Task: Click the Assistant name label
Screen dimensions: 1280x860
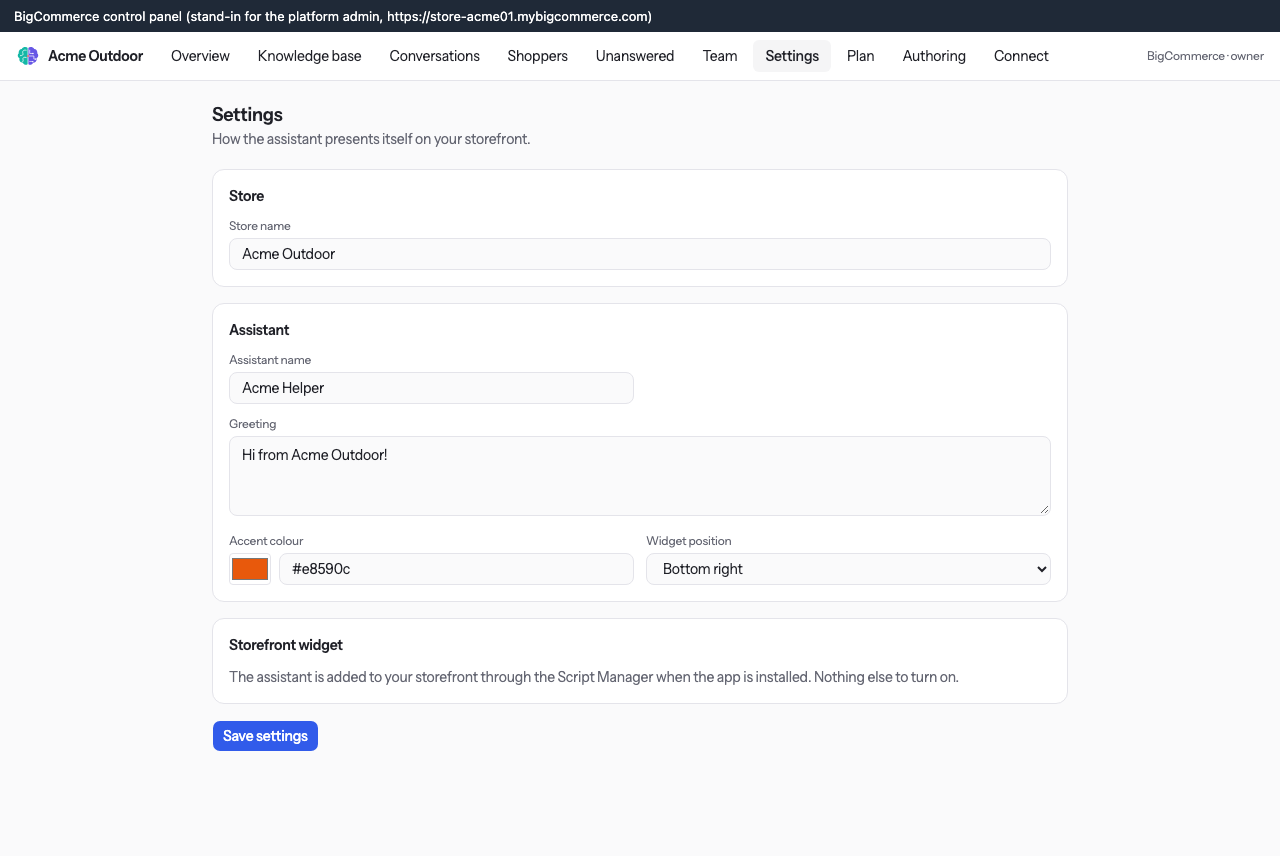Action: pos(270,360)
